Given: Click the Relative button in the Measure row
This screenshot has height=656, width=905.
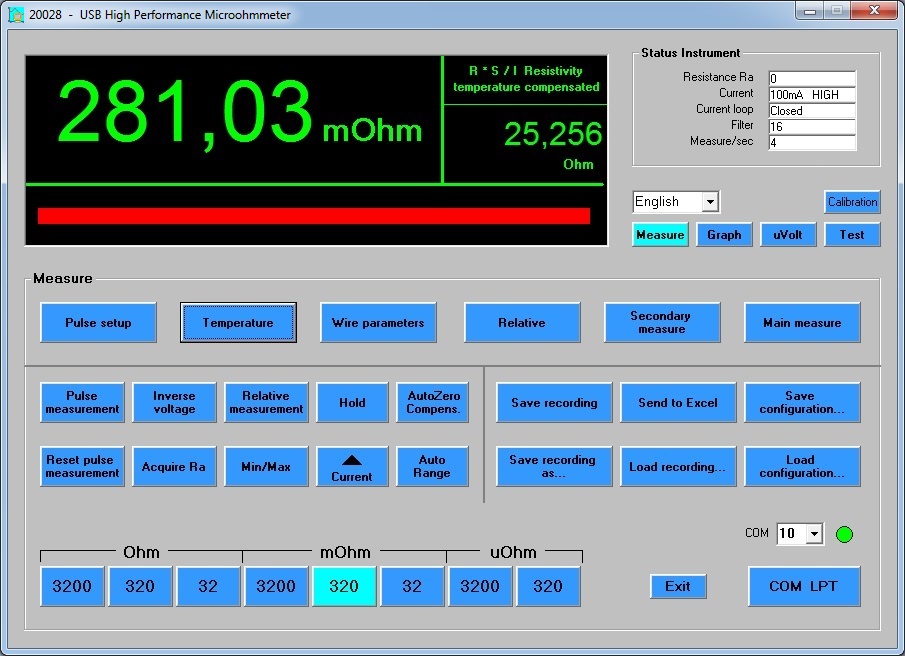Looking at the screenshot, I should (x=522, y=323).
